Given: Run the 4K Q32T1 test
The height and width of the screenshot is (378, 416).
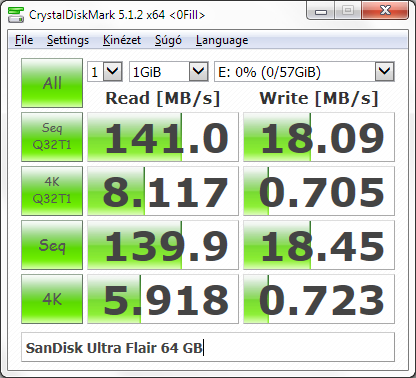Looking at the screenshot, I should [52, 191].
